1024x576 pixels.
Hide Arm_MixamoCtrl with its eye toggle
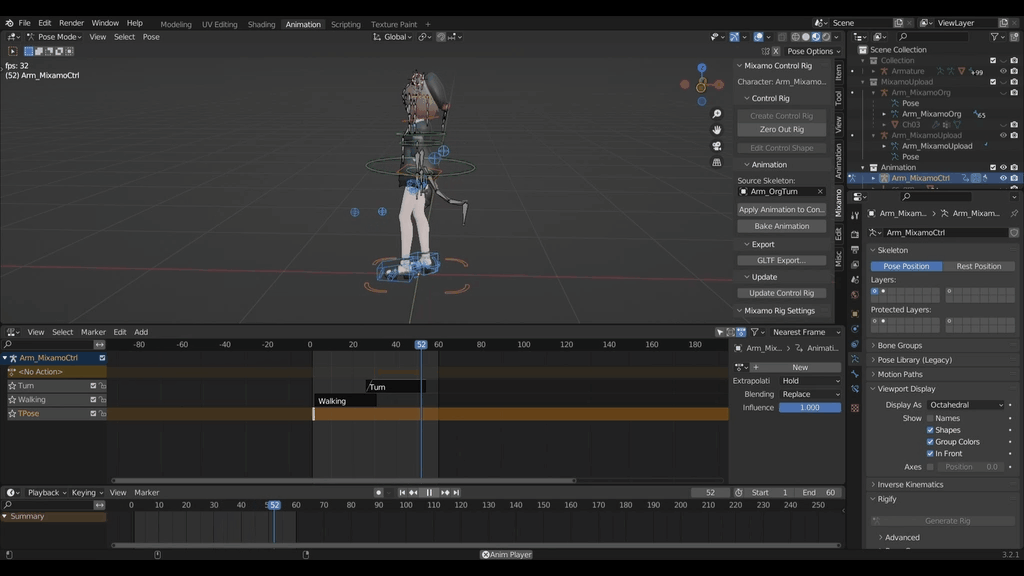tap(1003, 177)
